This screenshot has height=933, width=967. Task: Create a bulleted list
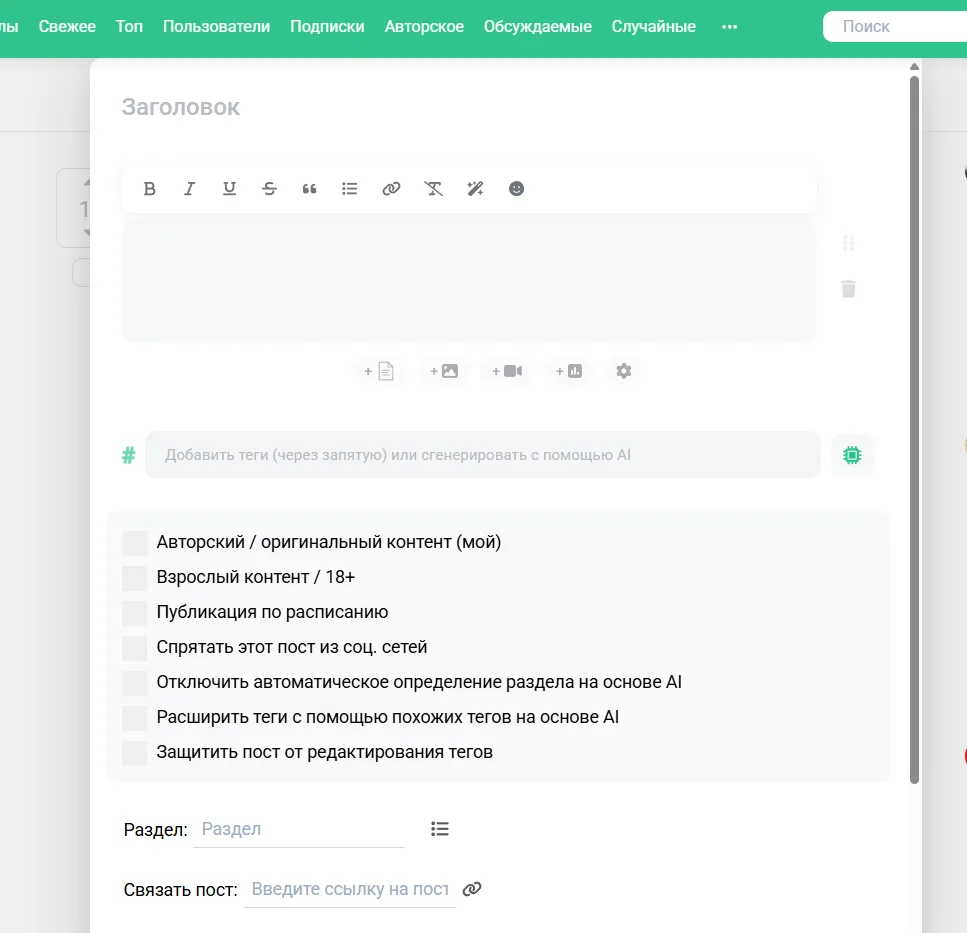(350, 189)
